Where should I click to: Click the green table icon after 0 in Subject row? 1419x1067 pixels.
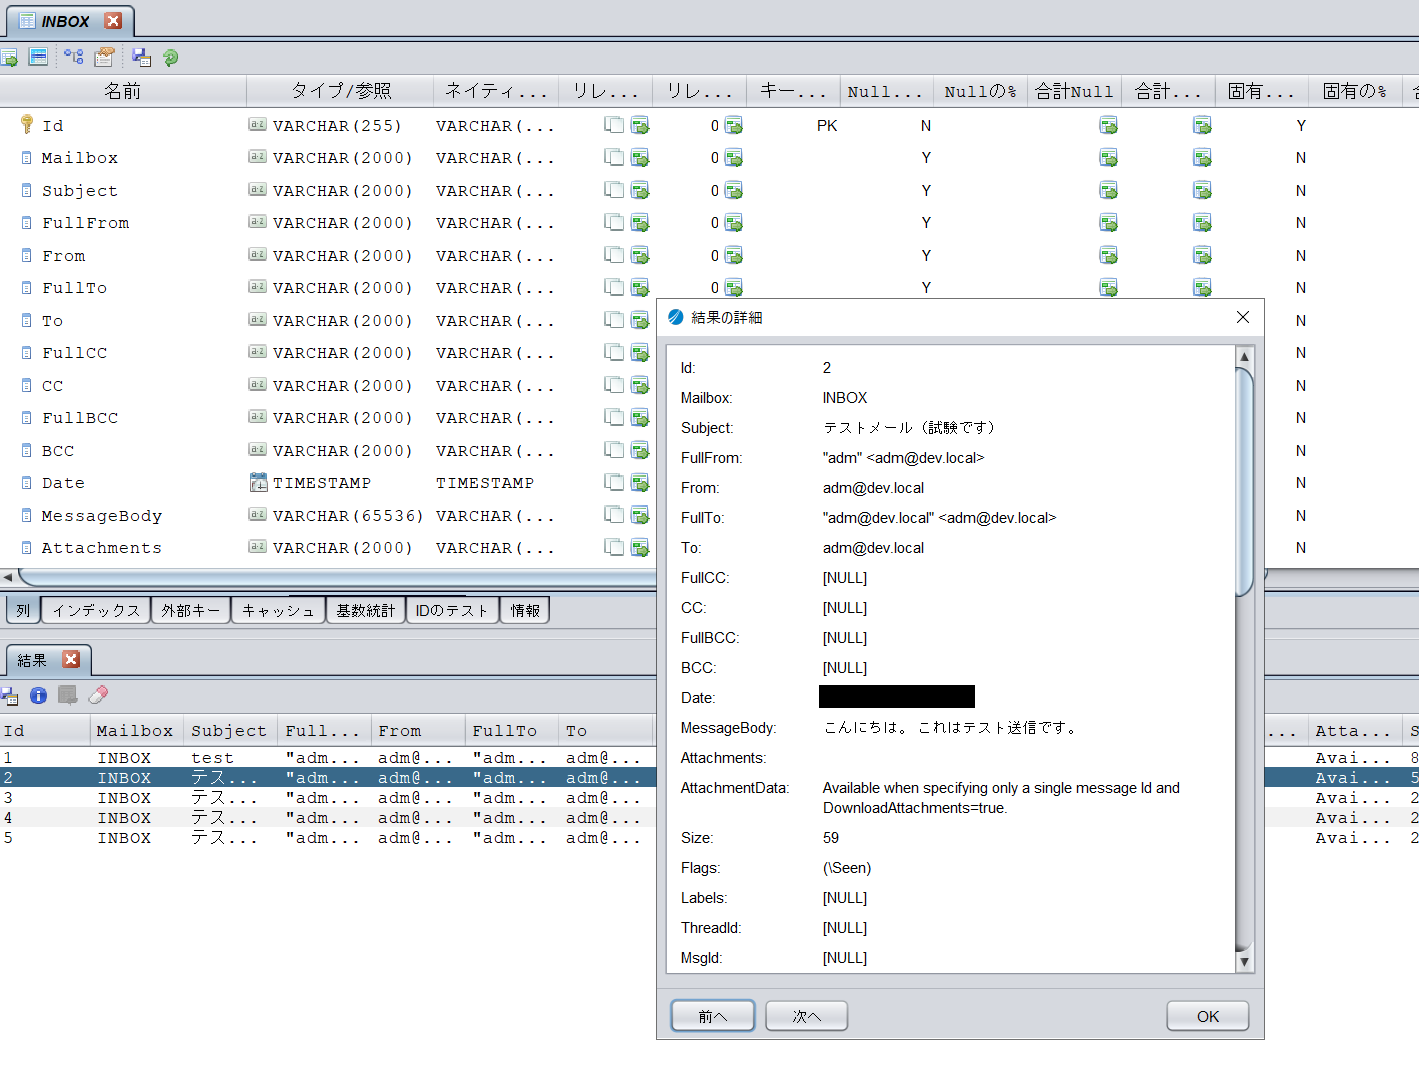pyautogui.click(x=734, y=190)
